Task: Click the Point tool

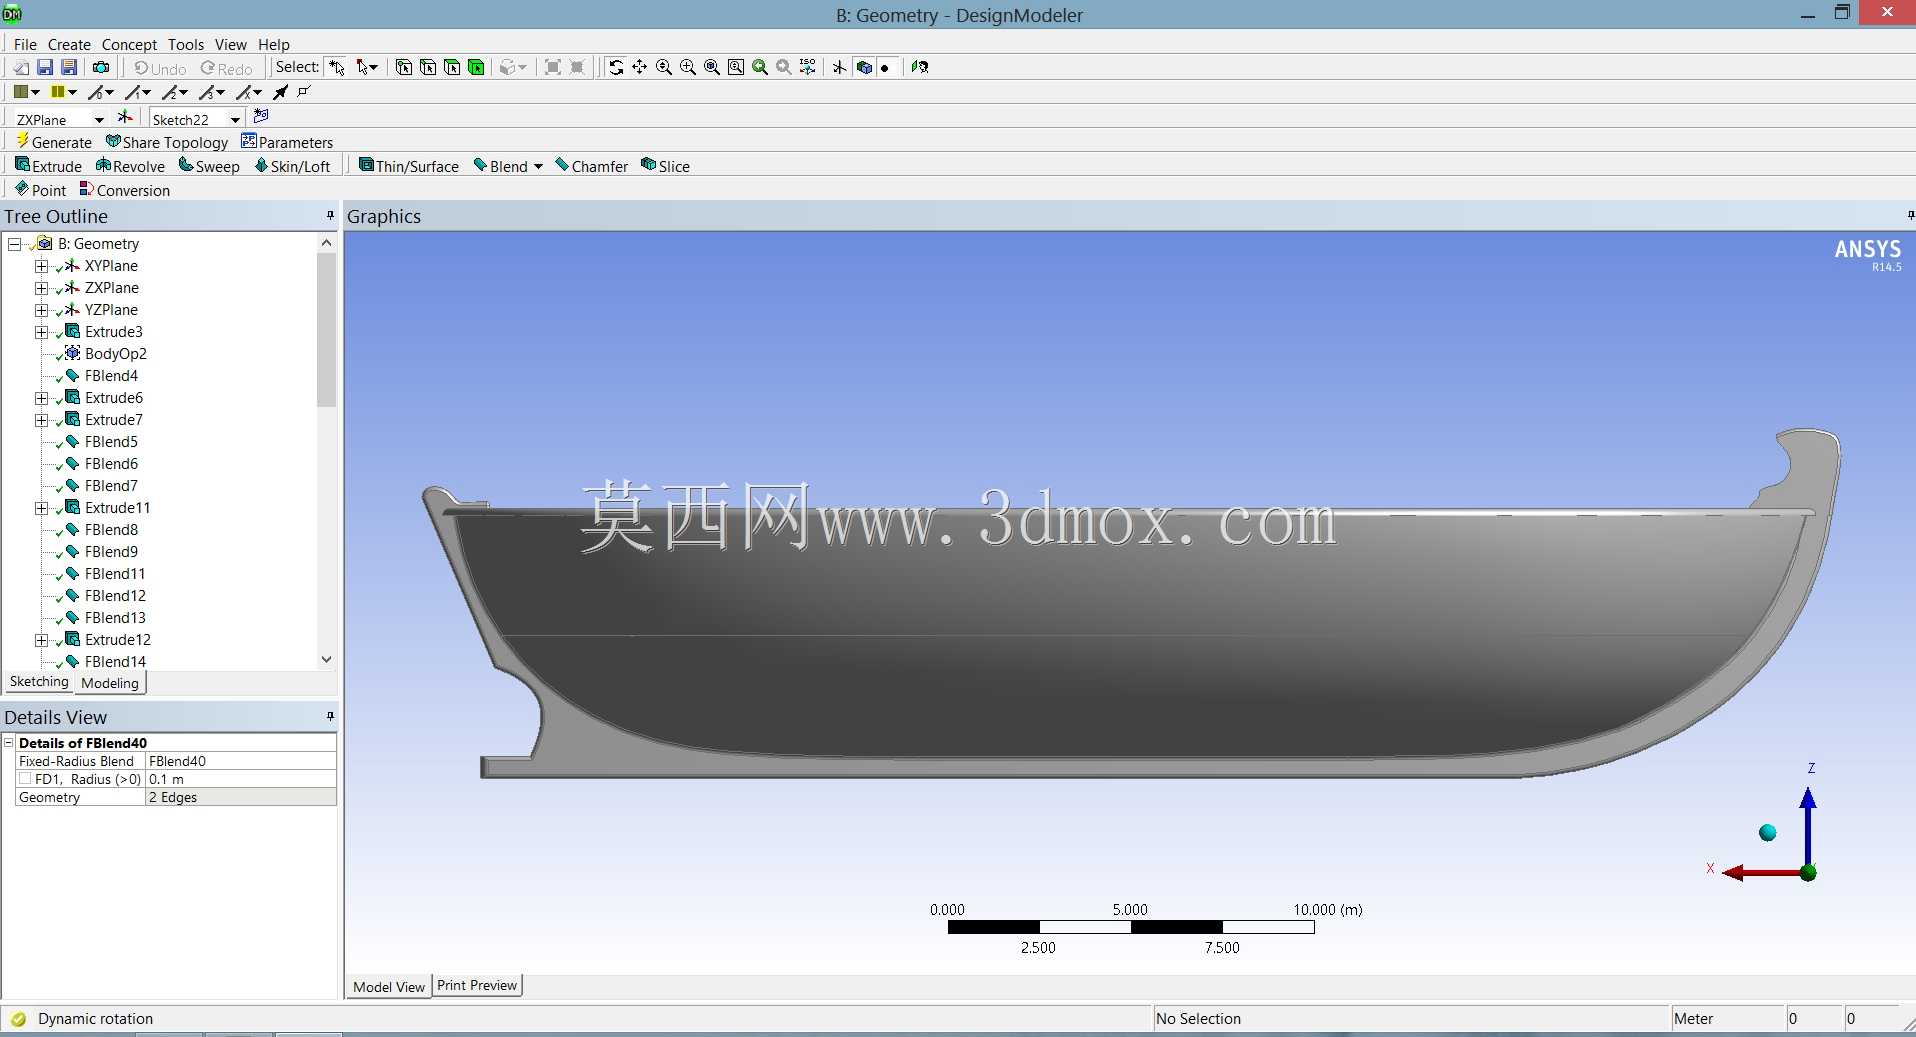Action: 40,190
